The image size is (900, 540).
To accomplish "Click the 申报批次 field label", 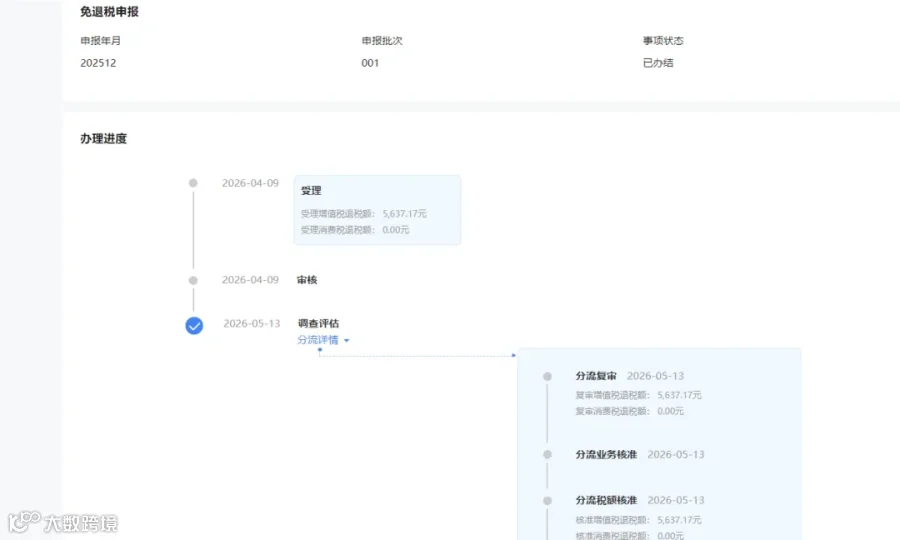I will (x=382, y=41).
